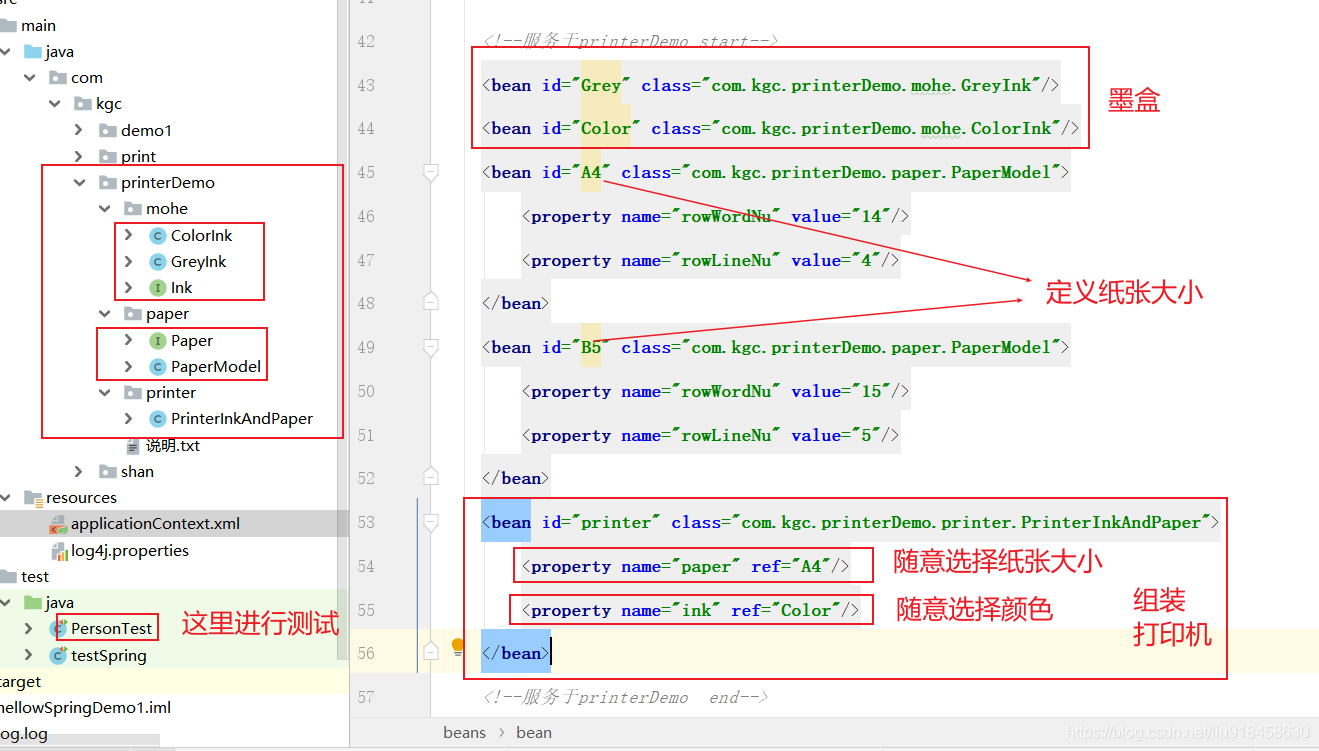
Task: Click line number 43 in gutter
Action: [365, 85]
